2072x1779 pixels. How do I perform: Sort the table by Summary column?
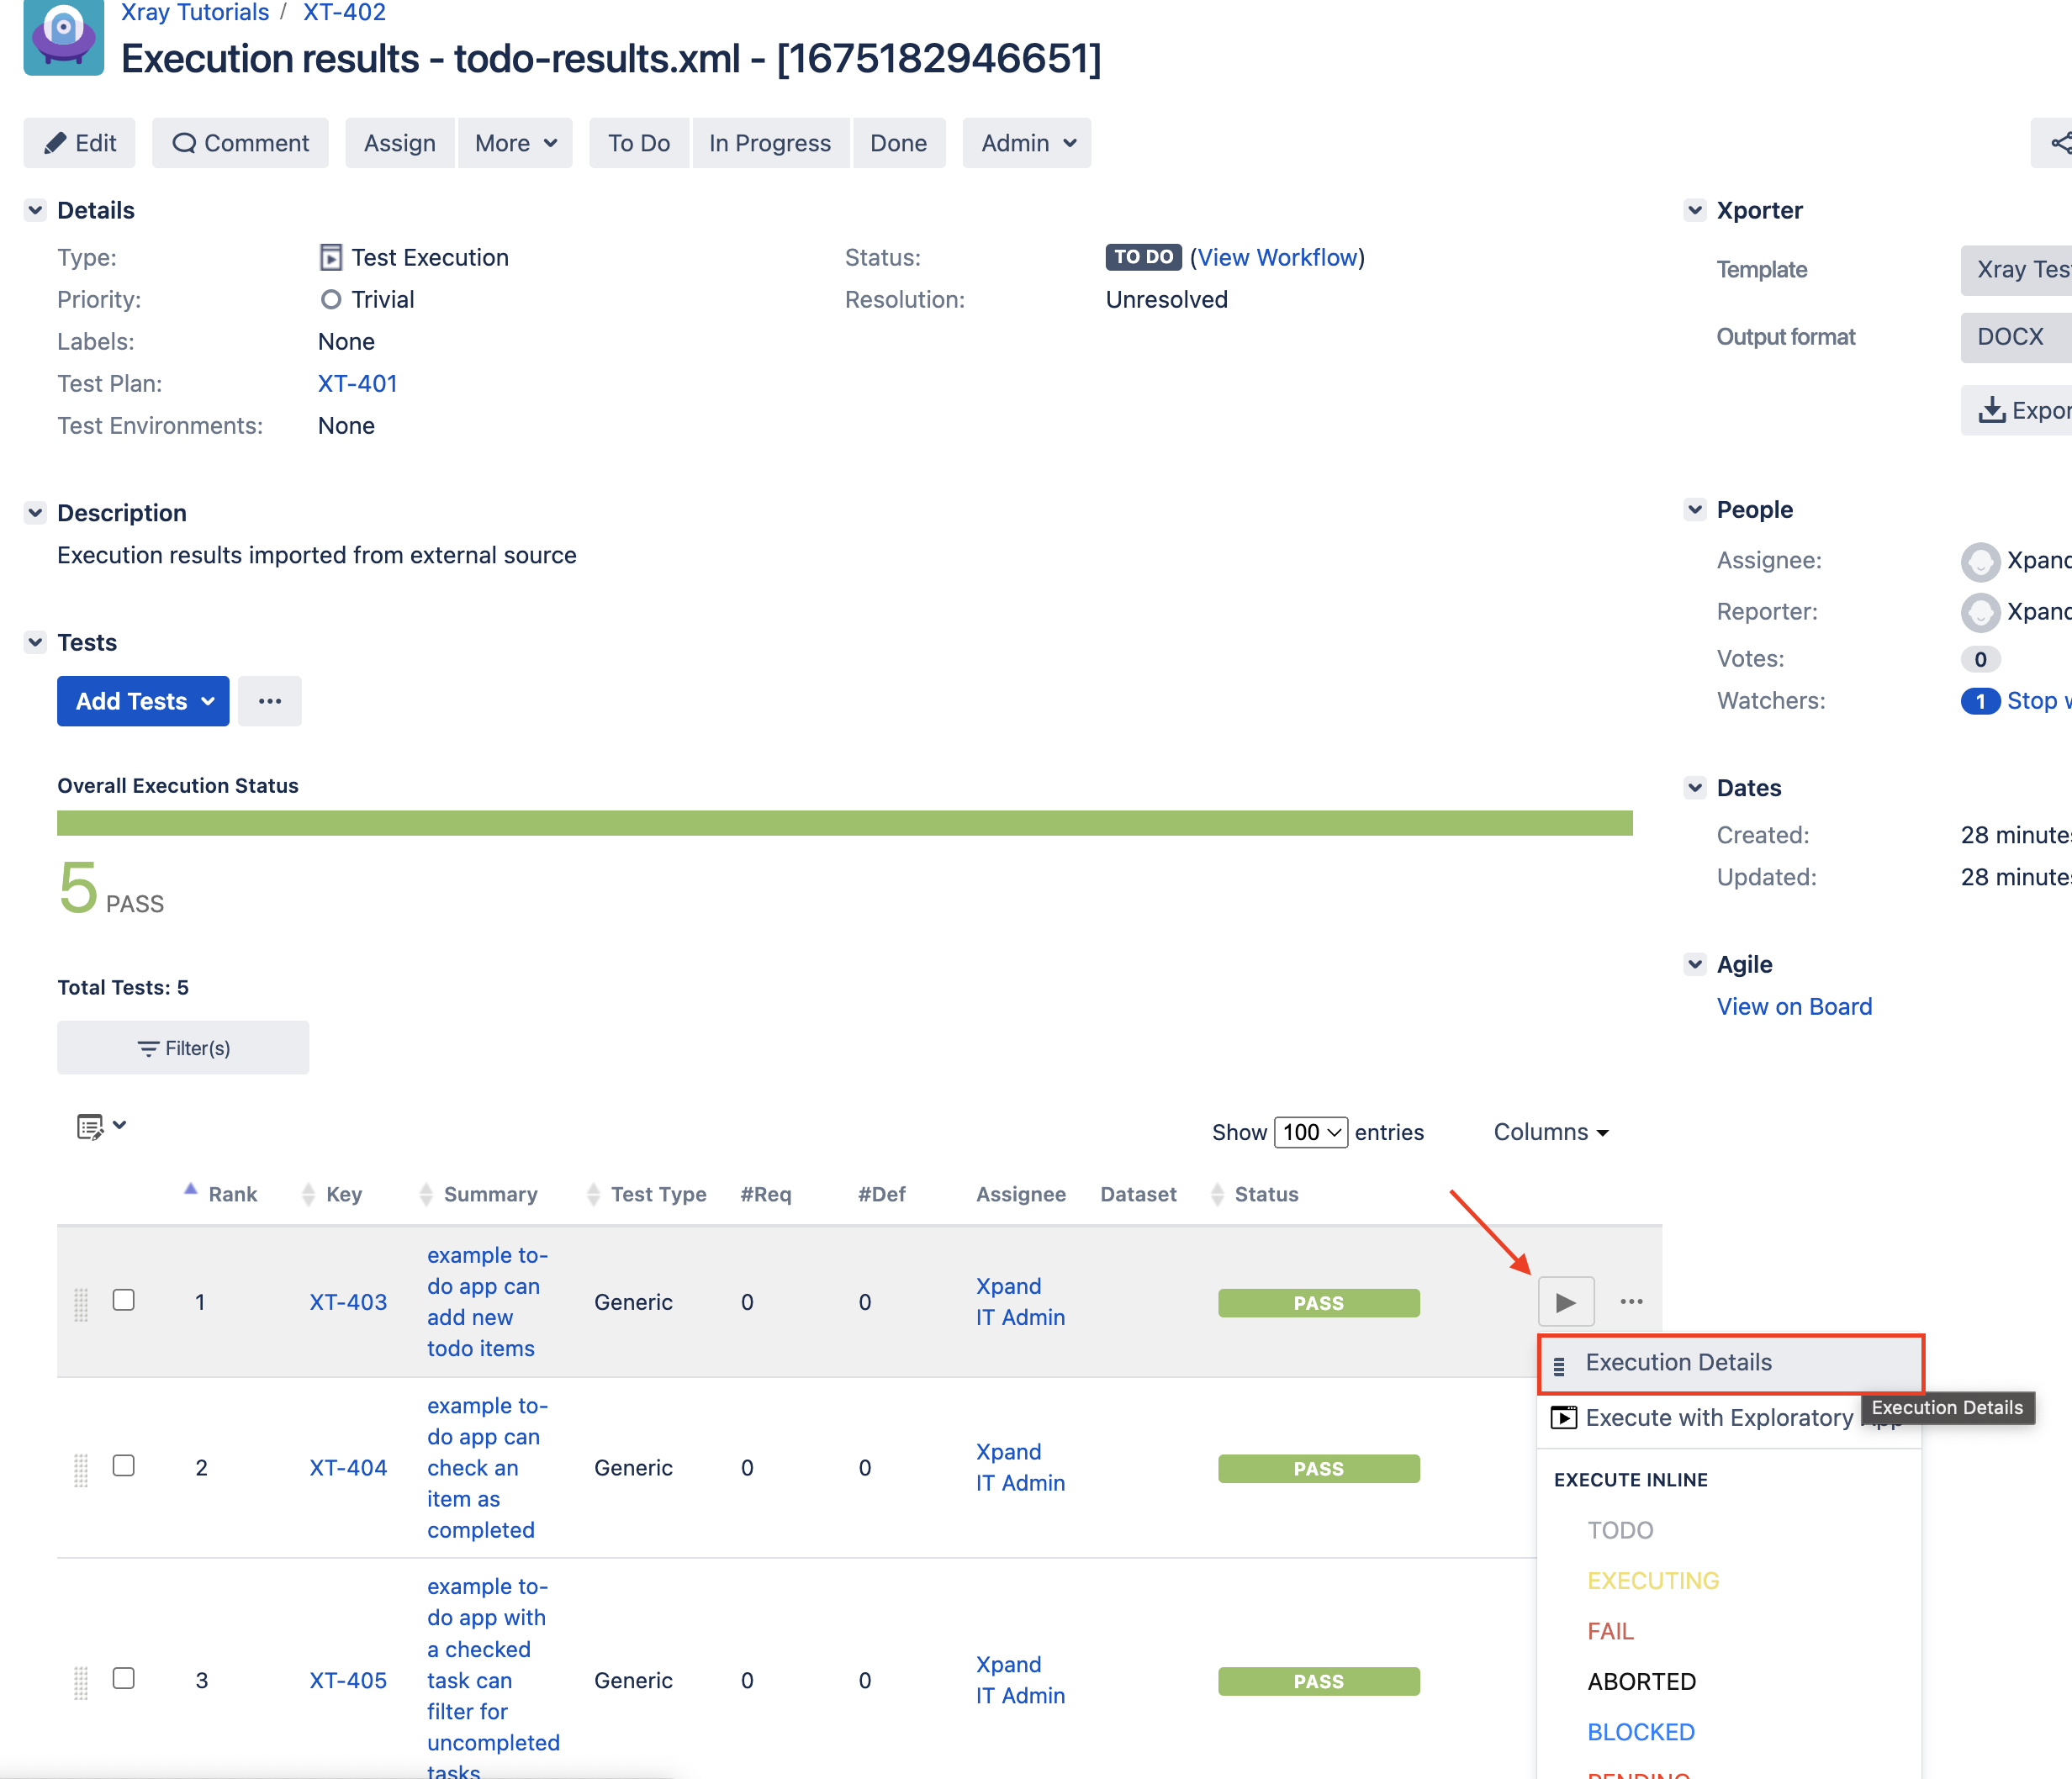point(479,1194)
